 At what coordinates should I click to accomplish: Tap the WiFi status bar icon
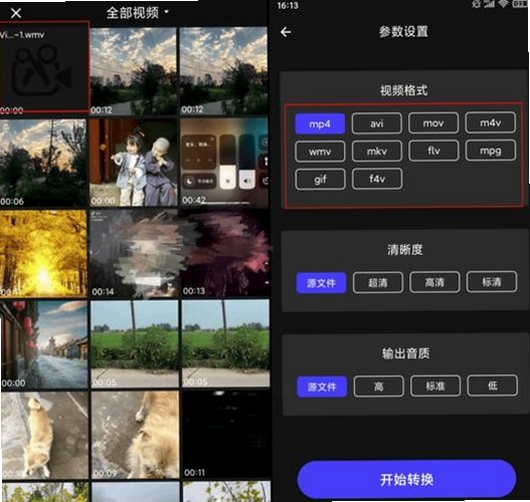(503, 4)
